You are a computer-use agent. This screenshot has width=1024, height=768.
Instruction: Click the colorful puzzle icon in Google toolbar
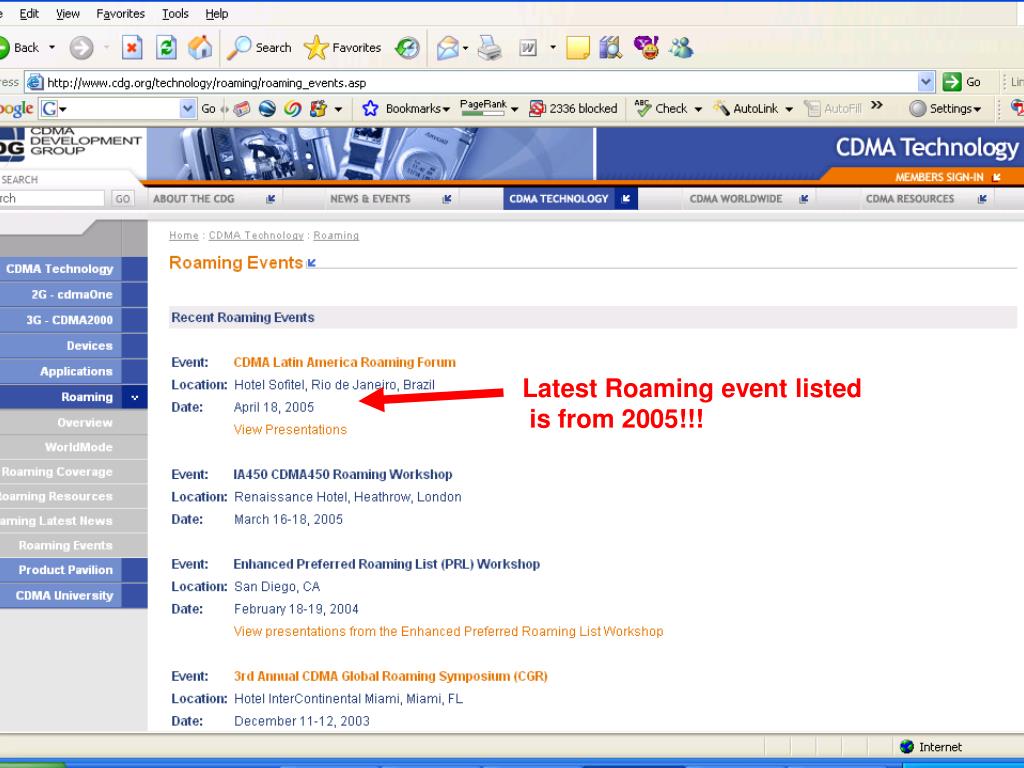click(318, 108)
